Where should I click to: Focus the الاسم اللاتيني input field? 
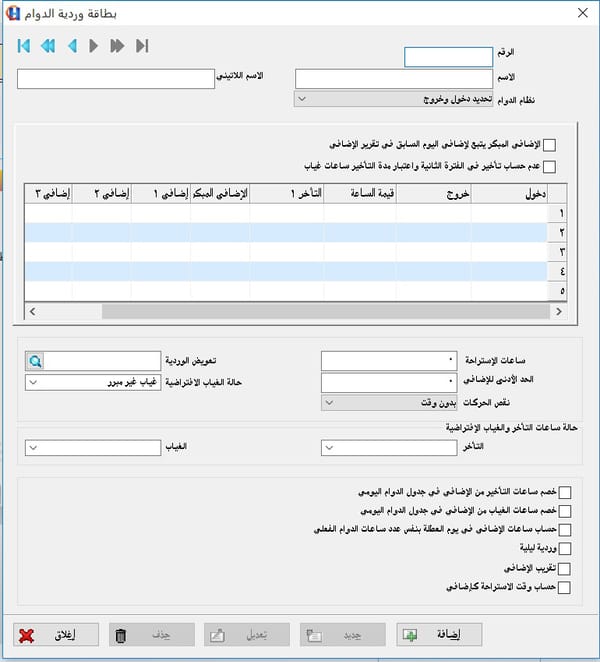(116, 79)
